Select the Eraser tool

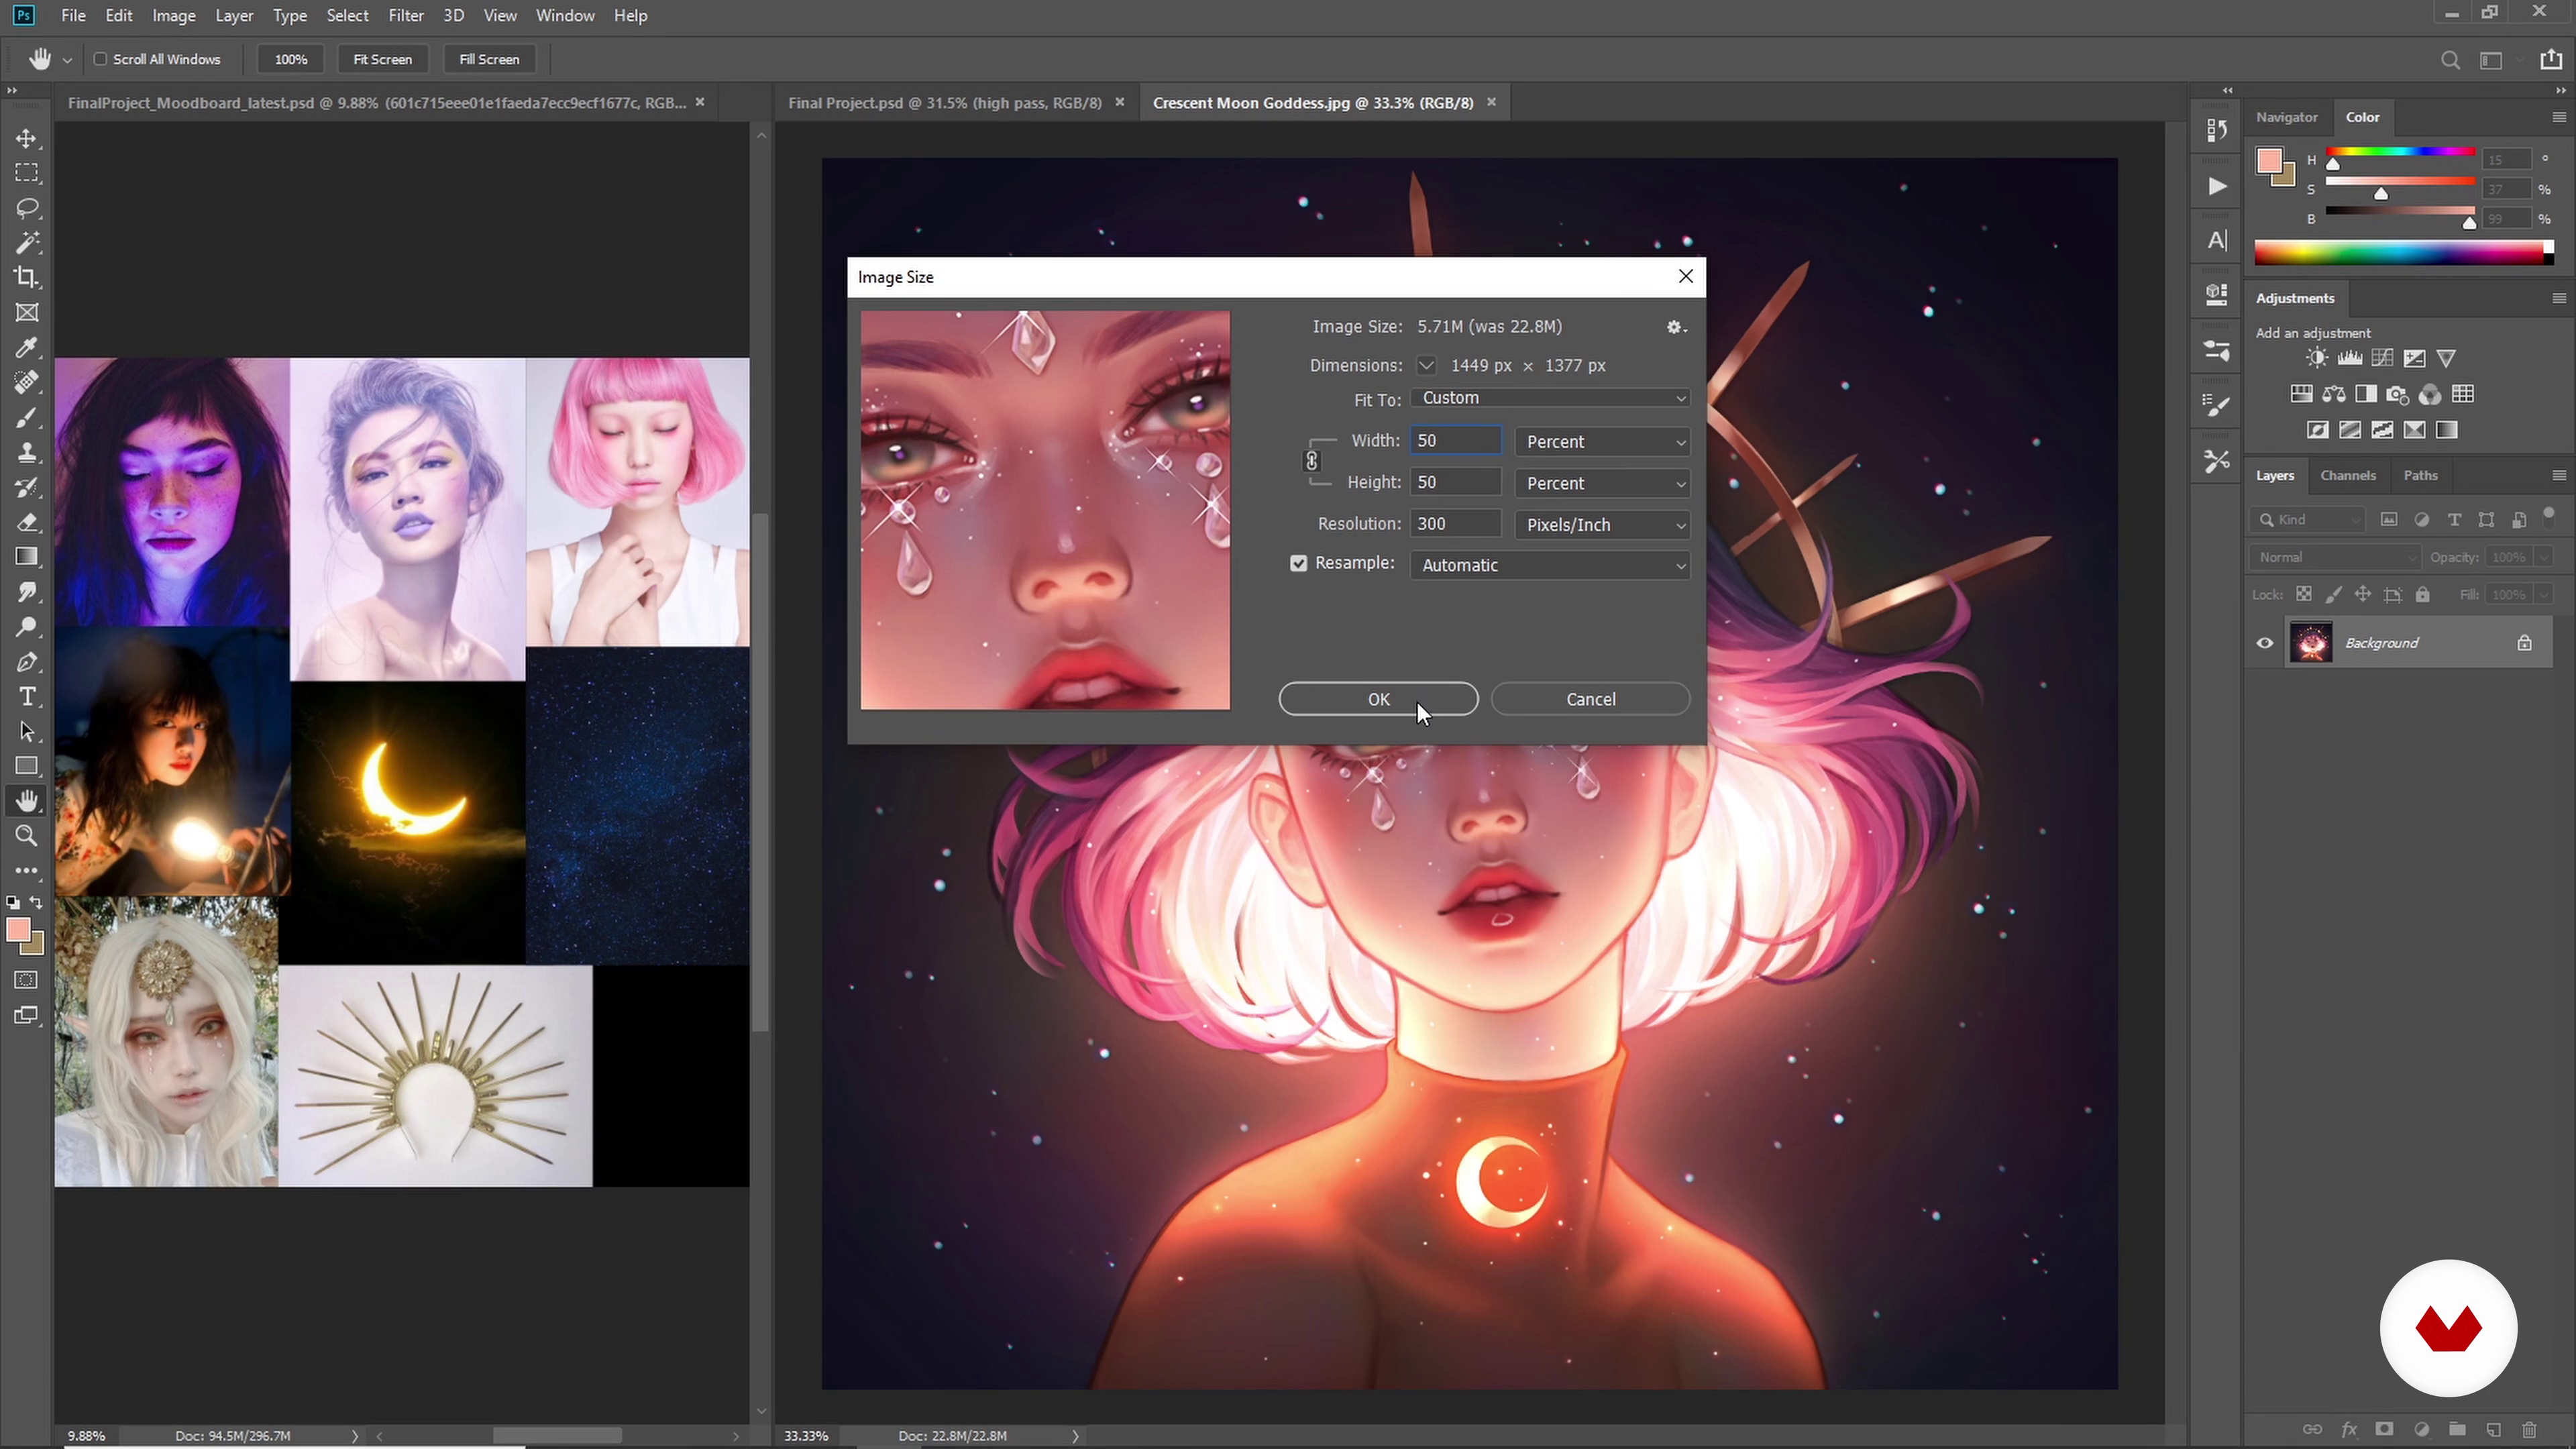(27, 522)
